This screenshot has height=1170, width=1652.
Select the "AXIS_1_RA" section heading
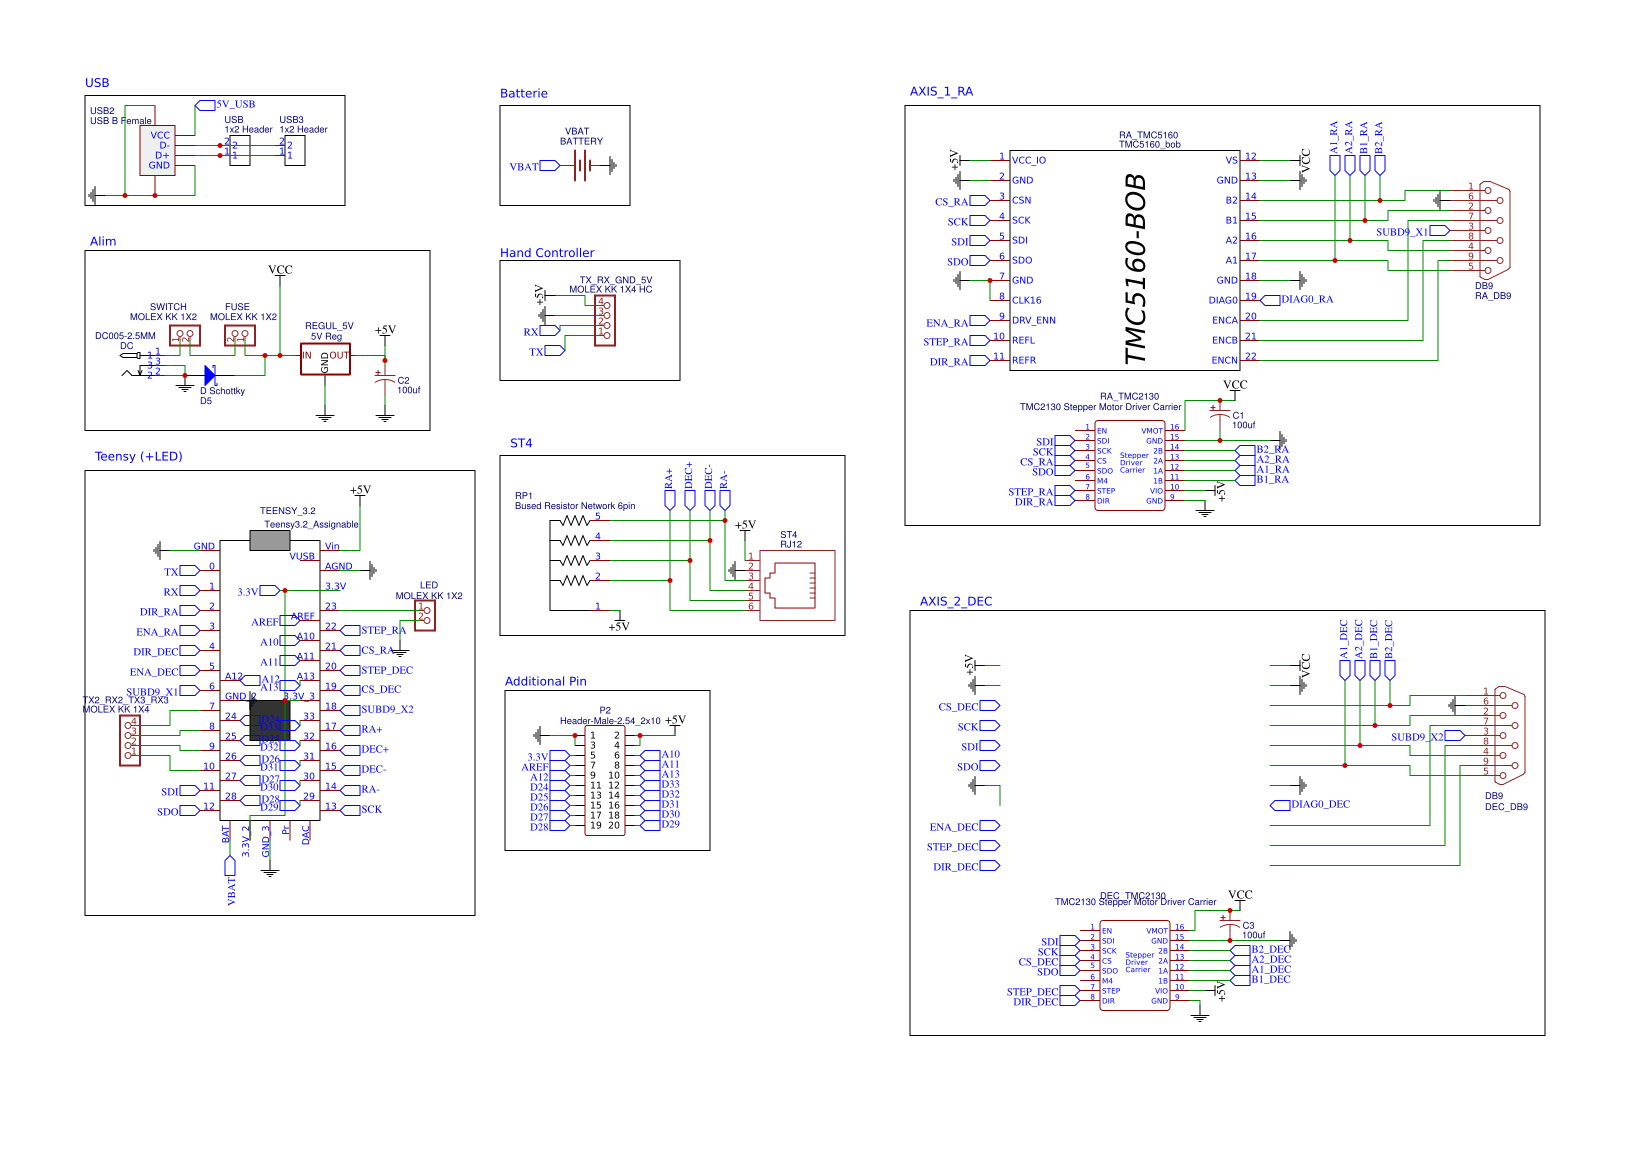pyautogui.click(x=941, y=91)
